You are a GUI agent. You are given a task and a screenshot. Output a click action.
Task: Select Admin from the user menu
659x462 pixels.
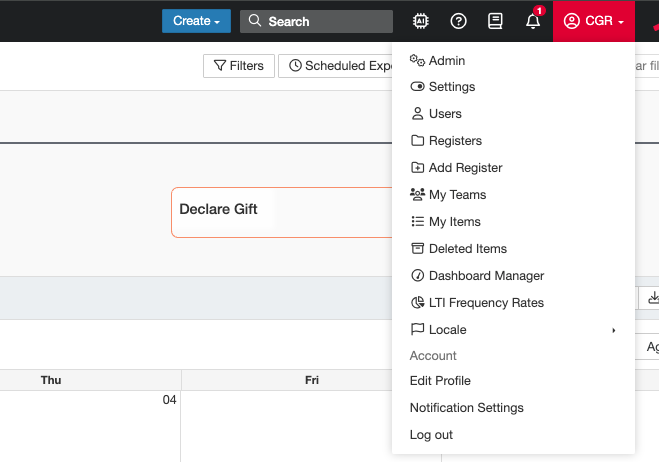tap(513, 61)
